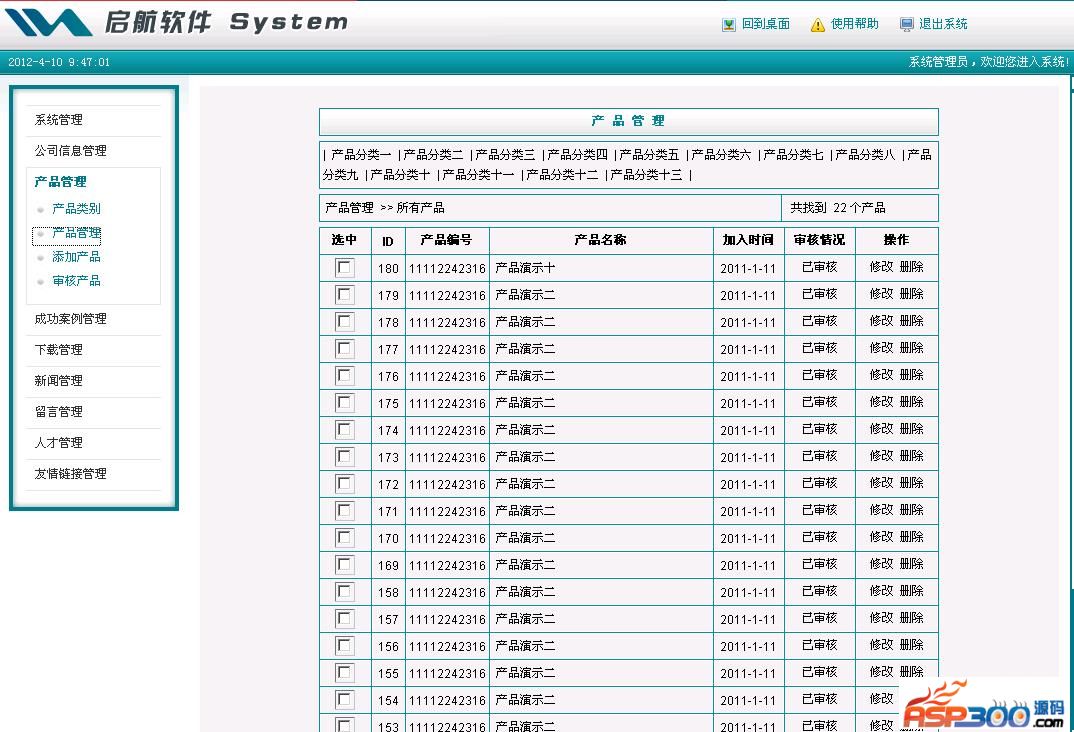Expand the 系统管理 sidebar section

(x=59, y=120)
